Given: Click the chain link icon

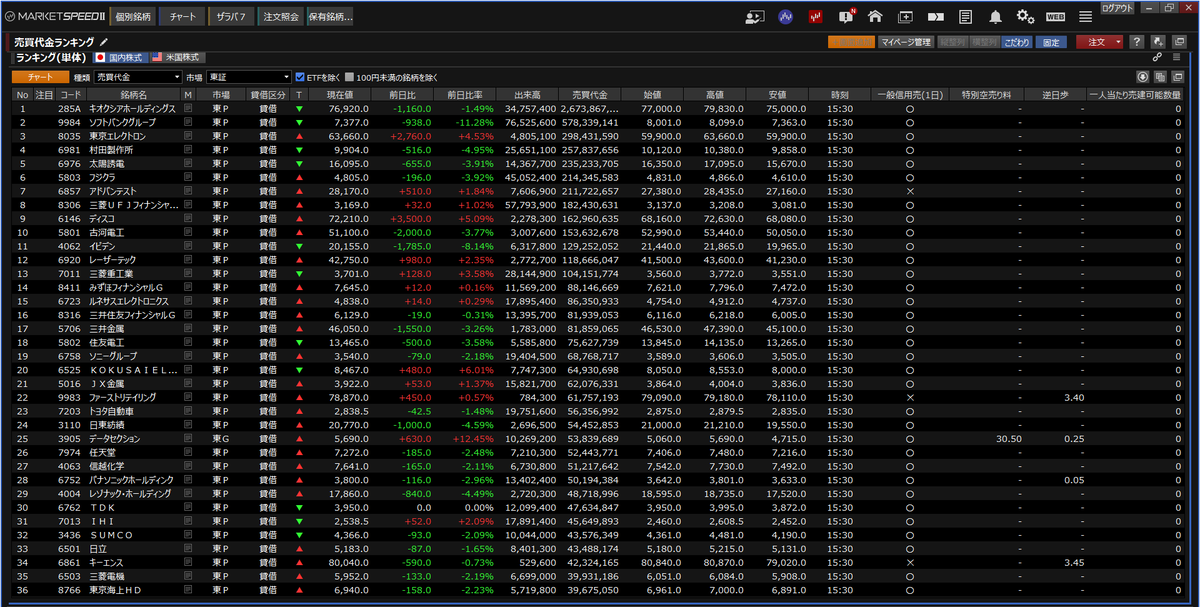Looking at the screenshot, I should [x=1157, y=57].
